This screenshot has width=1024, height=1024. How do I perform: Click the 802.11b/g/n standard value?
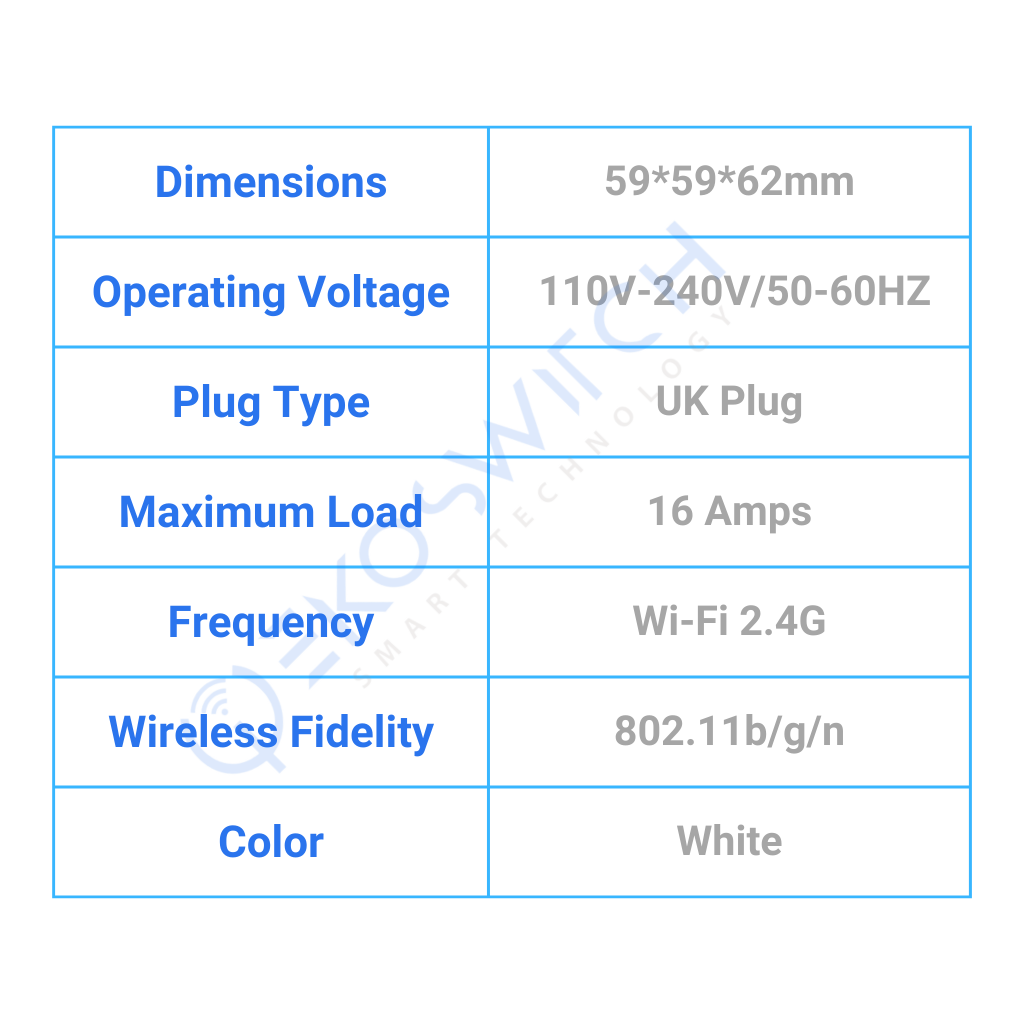click(729, 732)
